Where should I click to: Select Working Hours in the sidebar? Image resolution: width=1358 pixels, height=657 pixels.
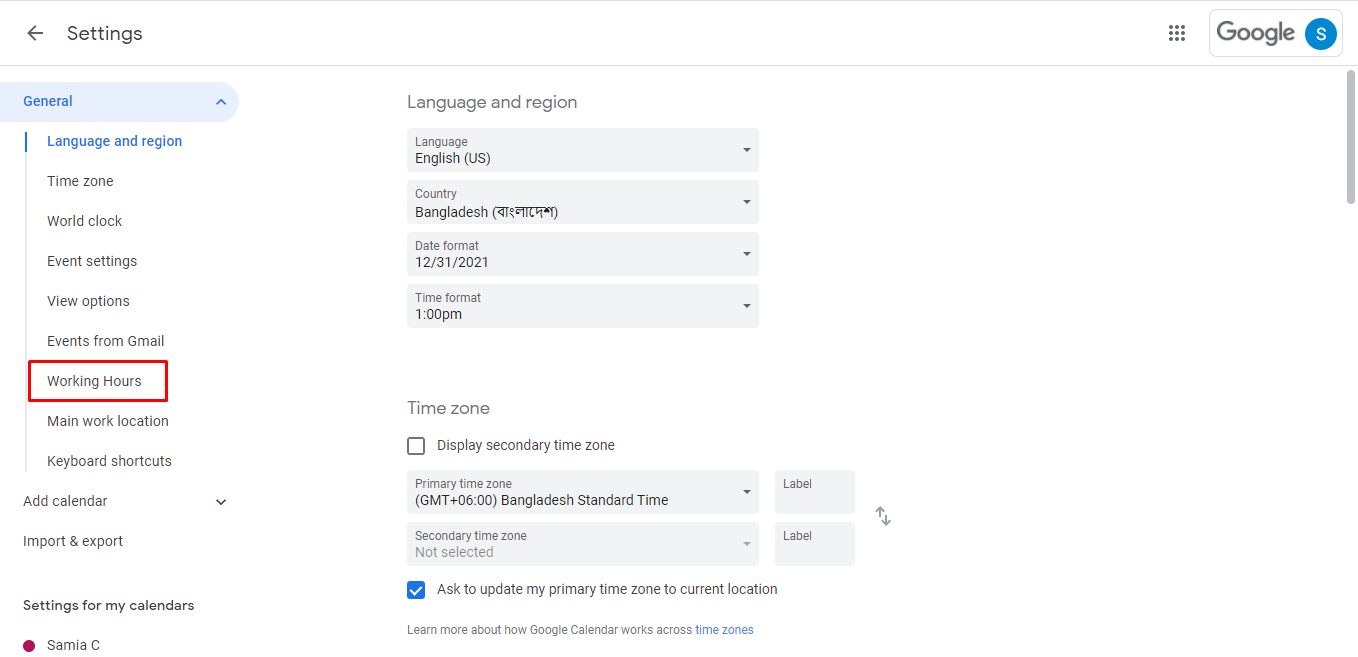tap(97, 380)
